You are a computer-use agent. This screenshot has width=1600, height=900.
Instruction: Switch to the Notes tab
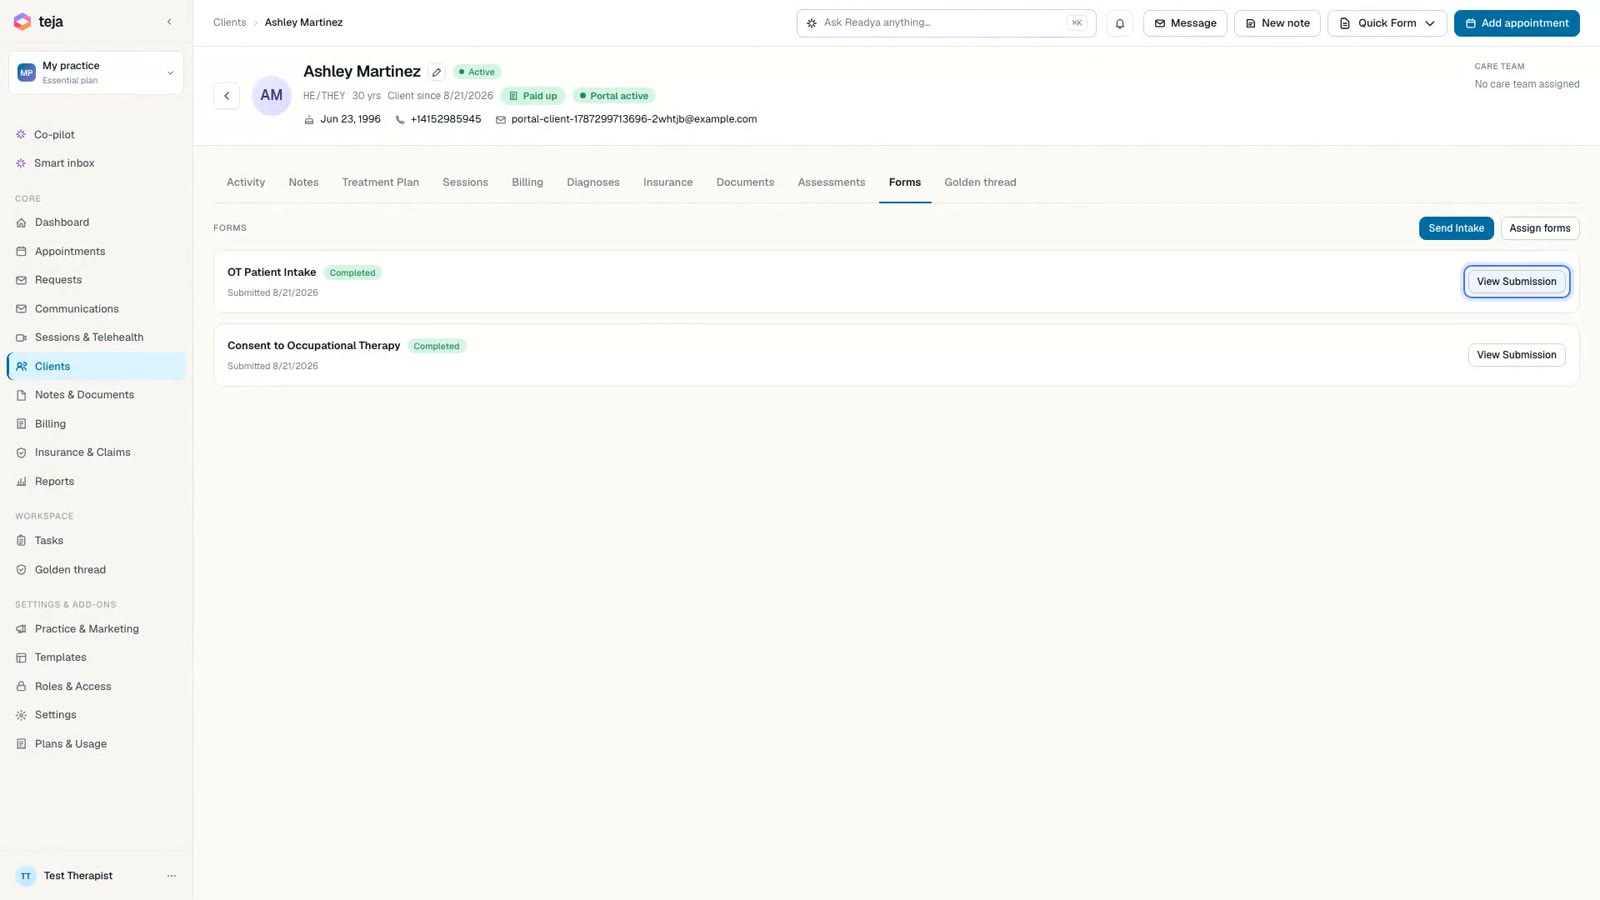(x=304, y=182)
